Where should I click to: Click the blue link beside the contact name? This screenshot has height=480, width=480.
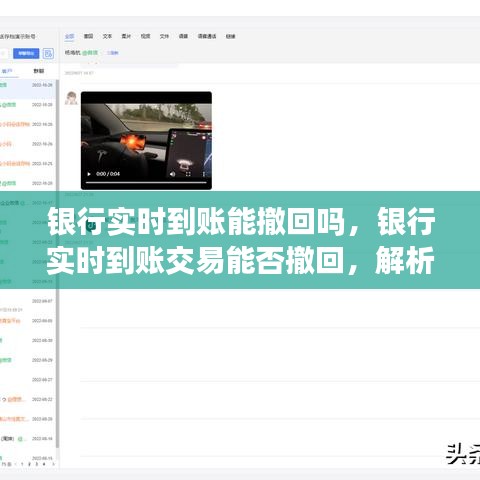tap(113, 53)
